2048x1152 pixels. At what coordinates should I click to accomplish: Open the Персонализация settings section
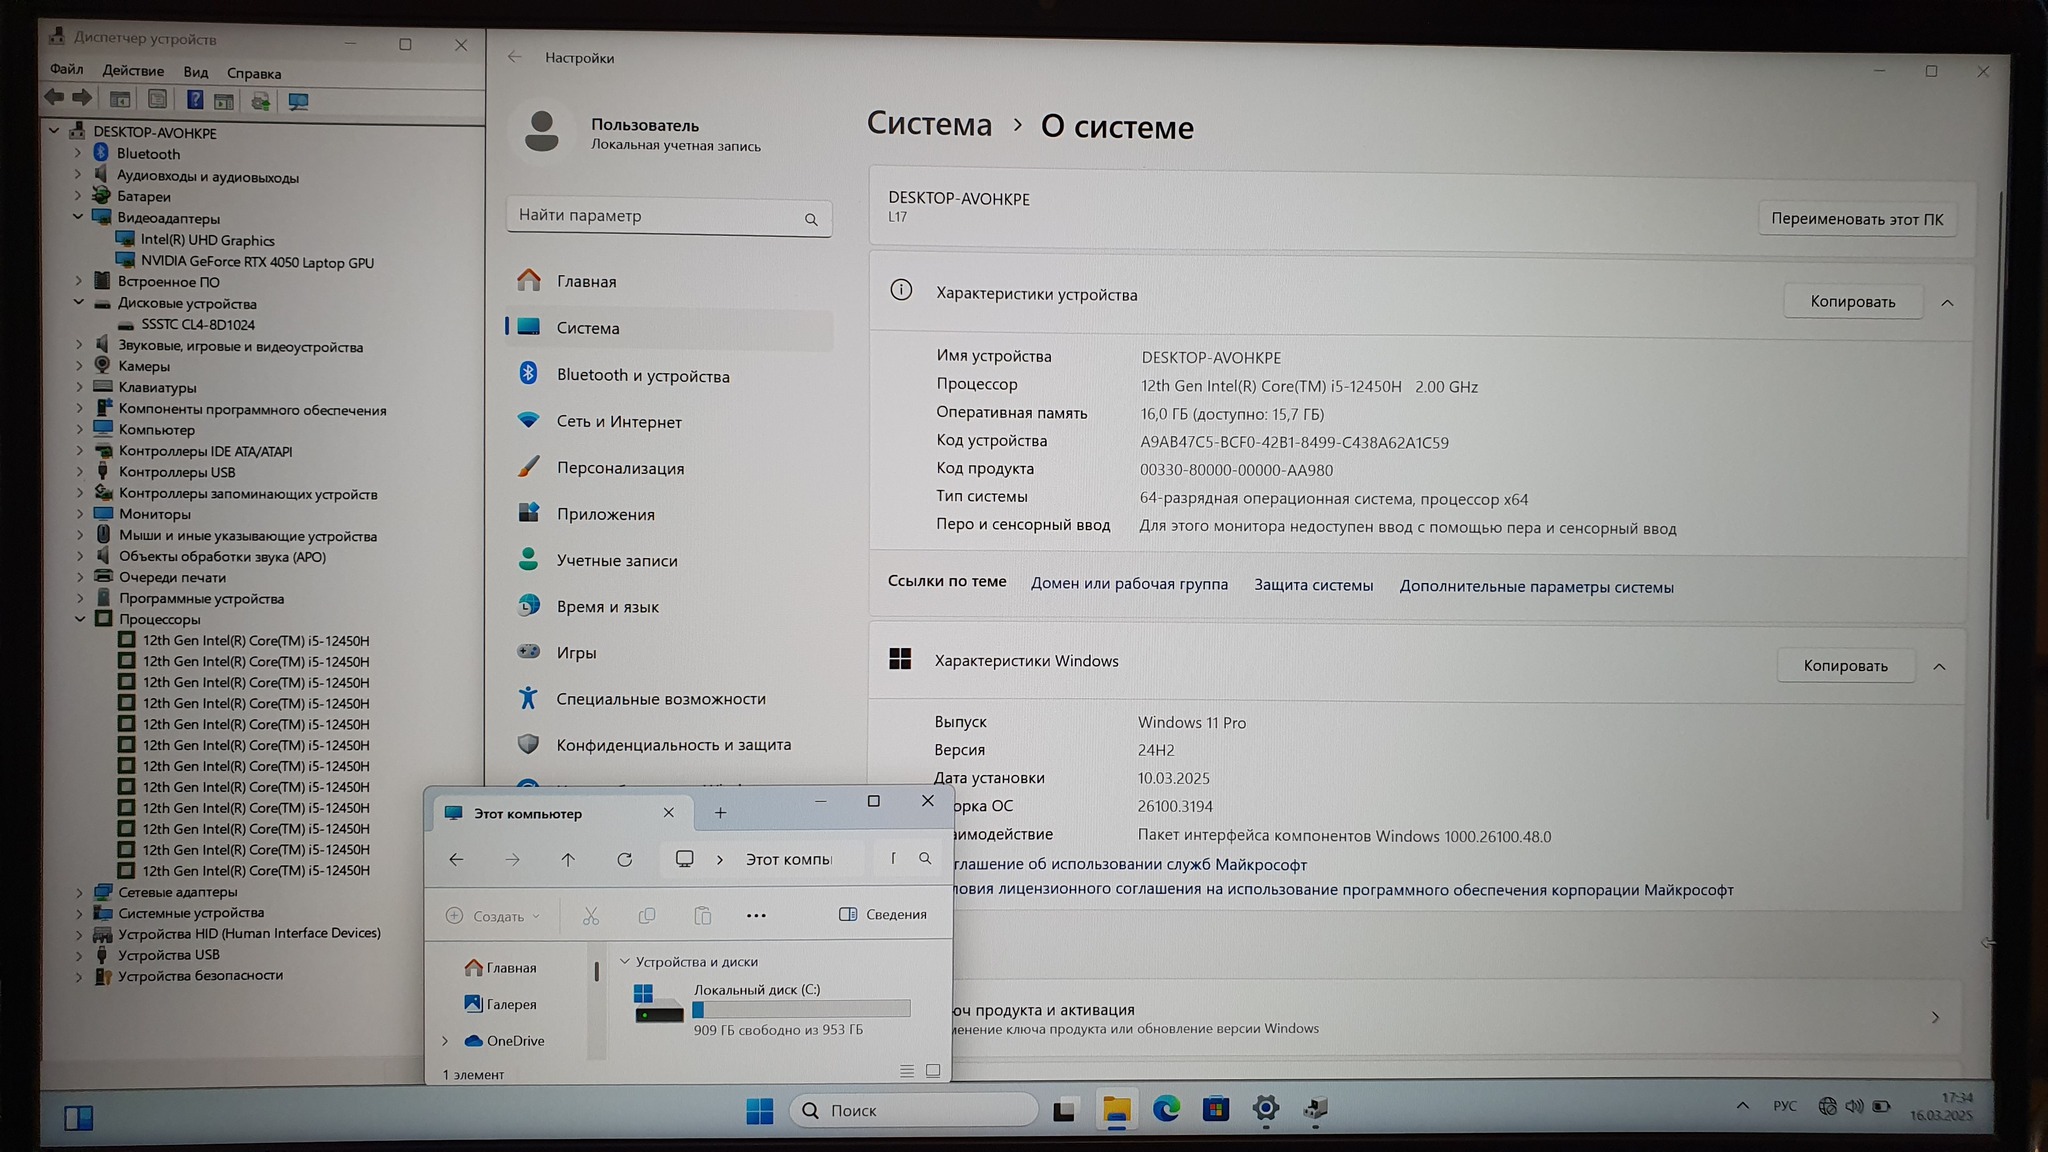click(x=620, y=468)
